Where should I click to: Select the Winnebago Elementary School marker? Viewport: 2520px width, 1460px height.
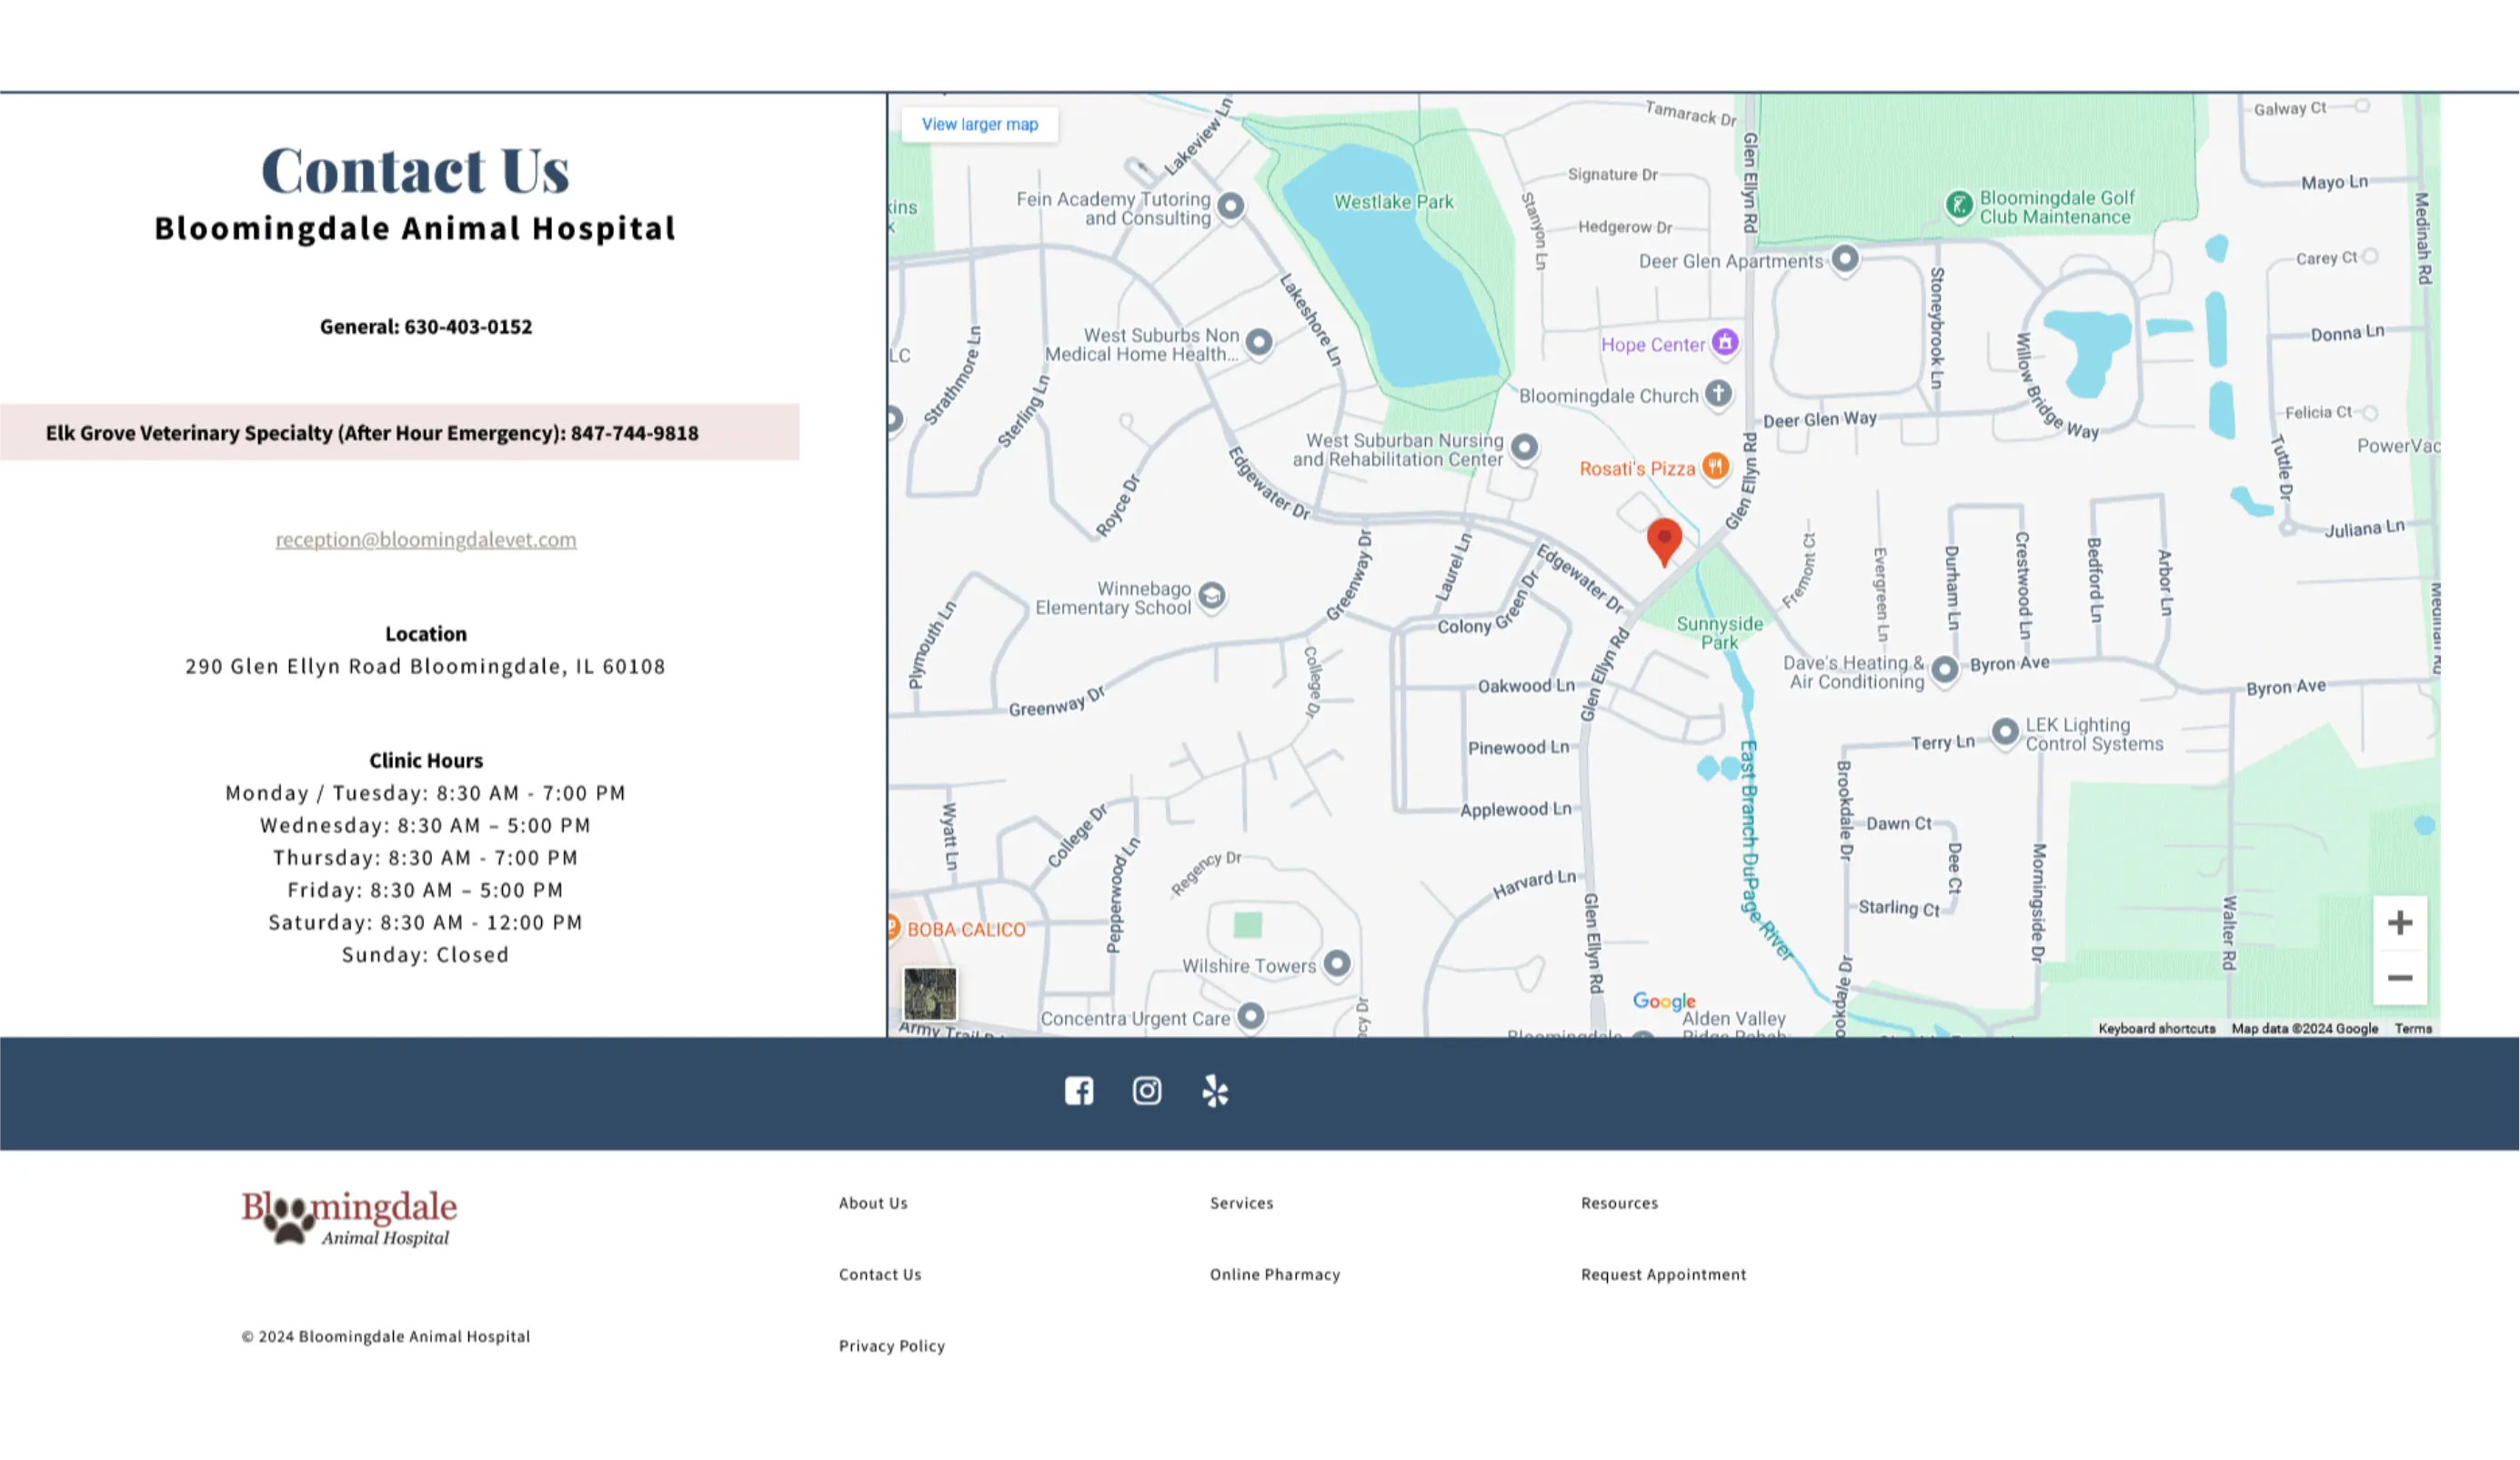point(1211,596)
